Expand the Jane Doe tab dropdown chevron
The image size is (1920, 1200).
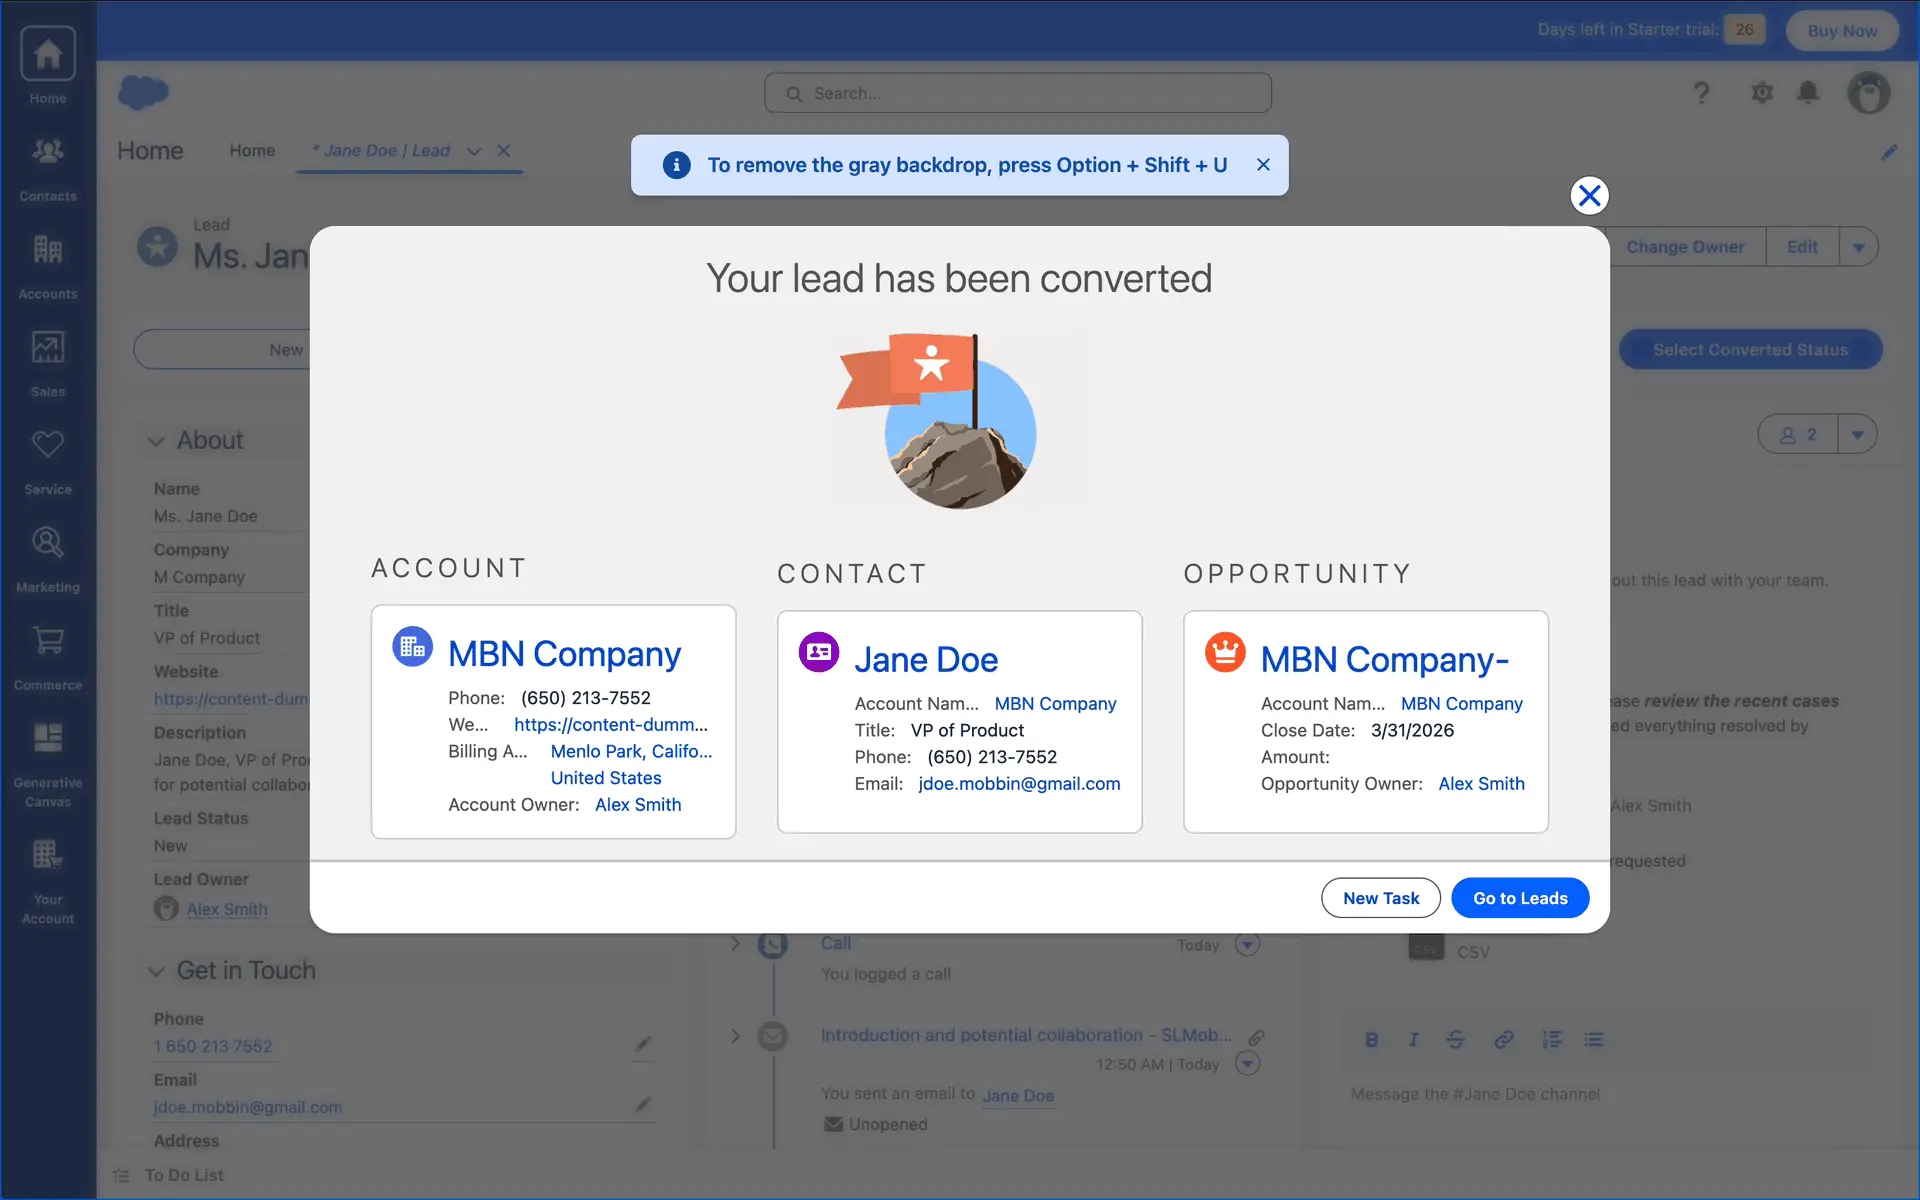point(474,151)
